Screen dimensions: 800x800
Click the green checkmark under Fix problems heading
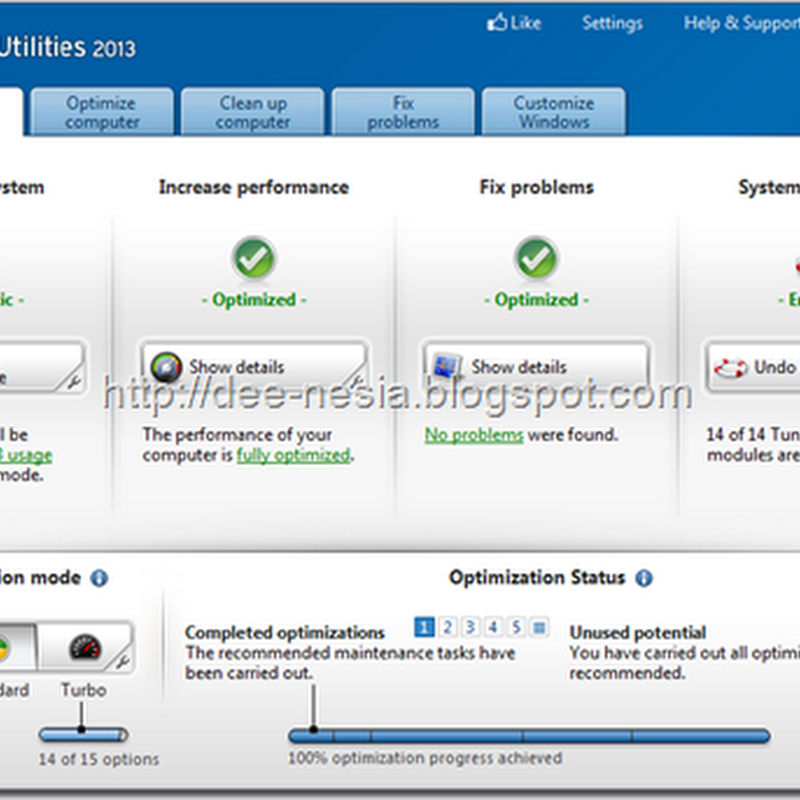(x=536, y=257)
